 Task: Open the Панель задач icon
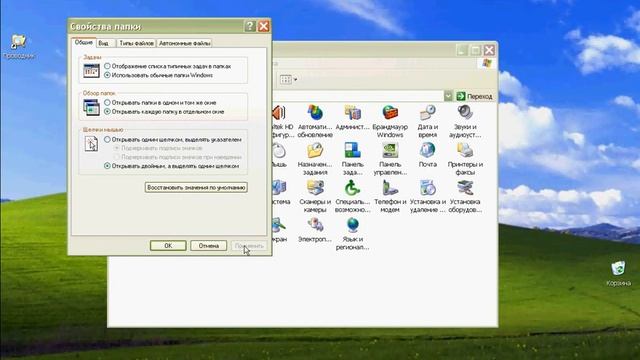click(x=352, y=159)
